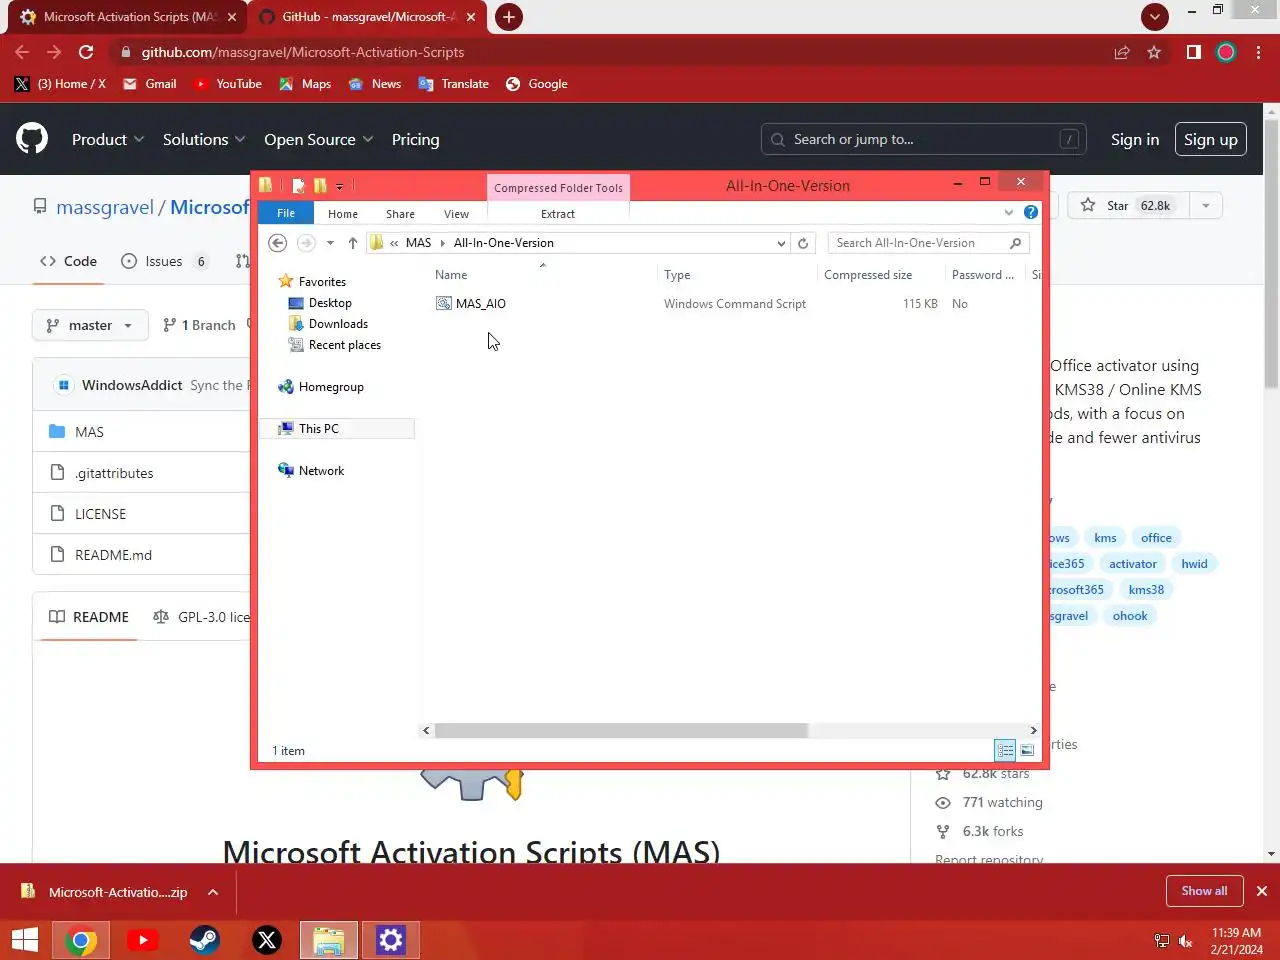The height and width of the screenshot is (960, 1280).
Task: Open the GitHub Issues tab
Action: [164, 261]
